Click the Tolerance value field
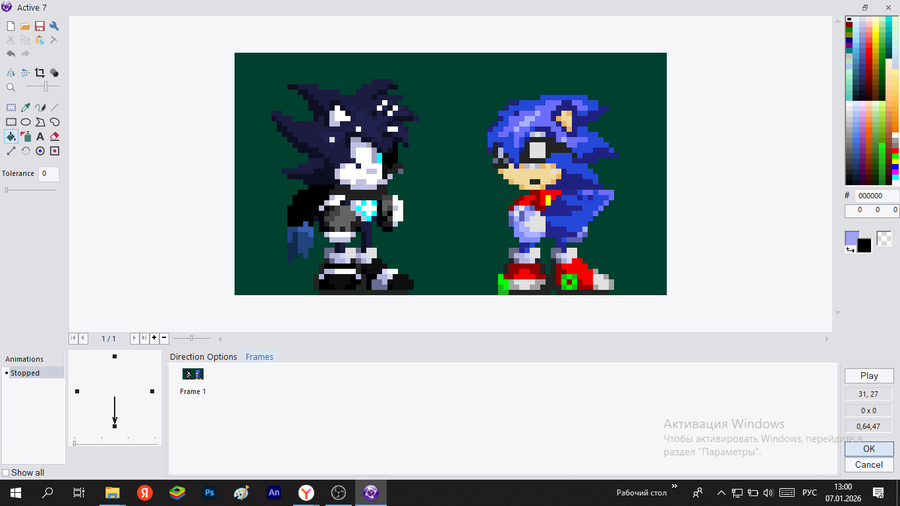The width and height of the screenshot is (900, 506). coord(48,173)
